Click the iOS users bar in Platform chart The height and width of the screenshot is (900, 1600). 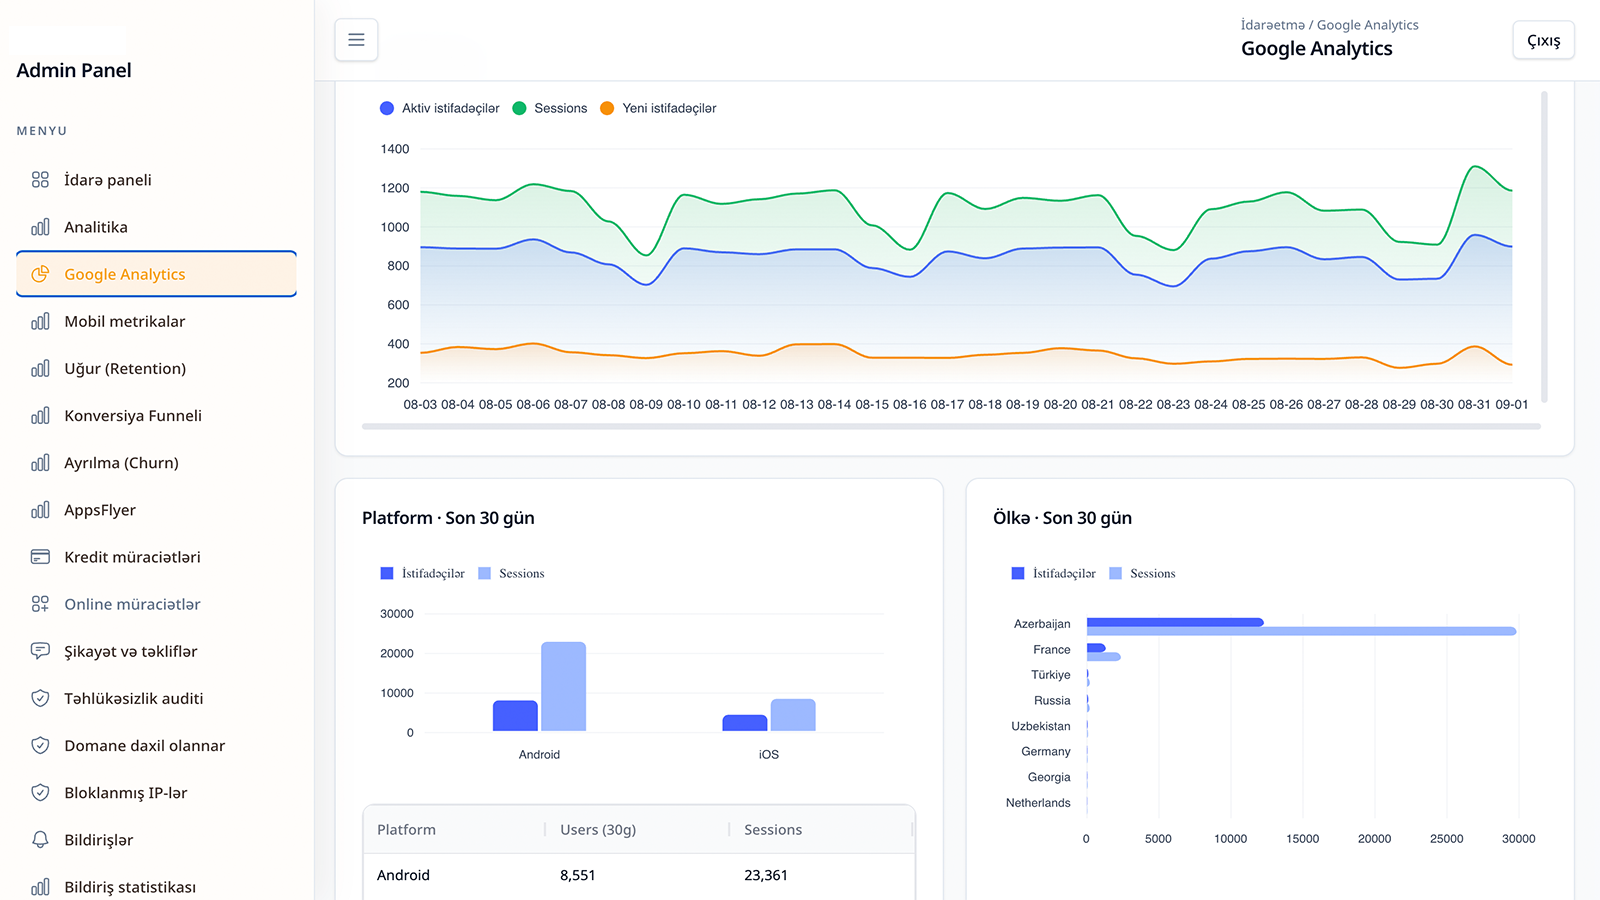pyautogui.click(x=745, y=723)
